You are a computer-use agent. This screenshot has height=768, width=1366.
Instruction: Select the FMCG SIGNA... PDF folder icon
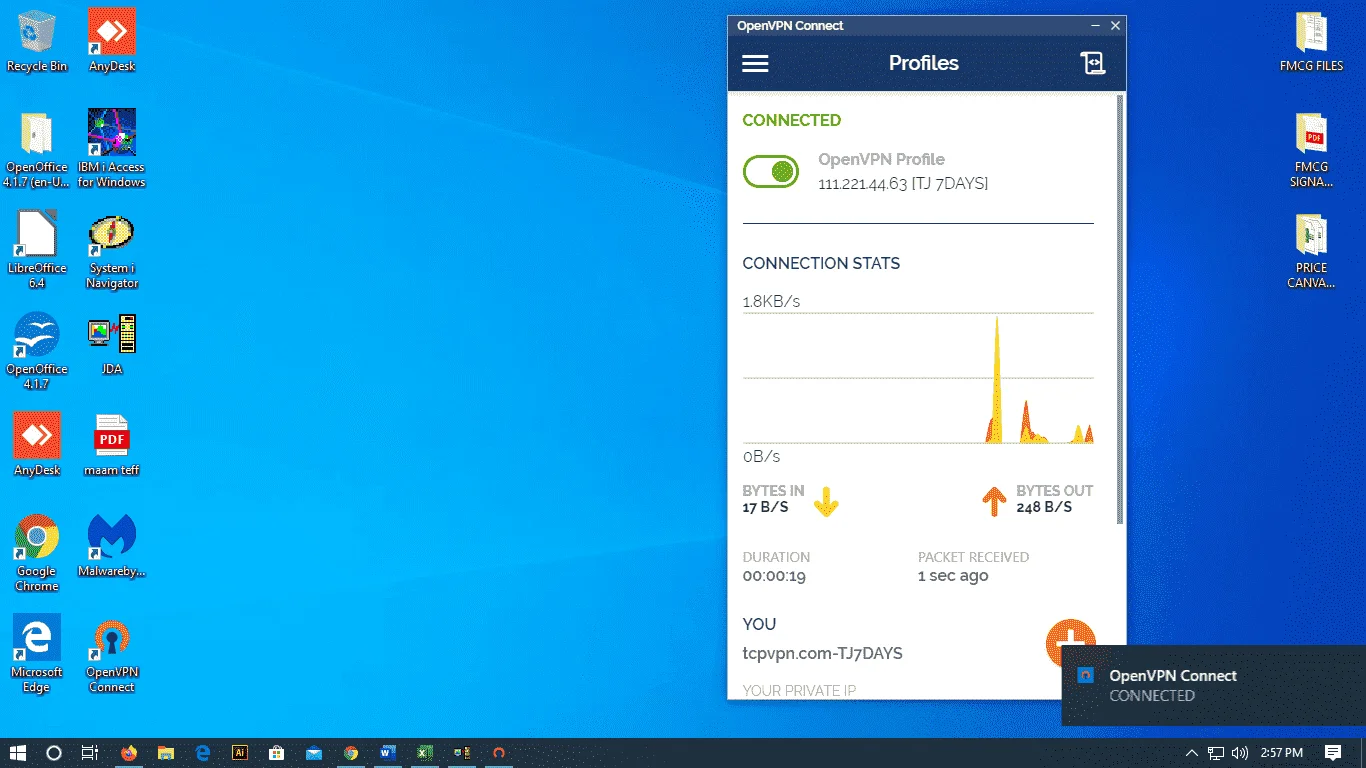1312,150
